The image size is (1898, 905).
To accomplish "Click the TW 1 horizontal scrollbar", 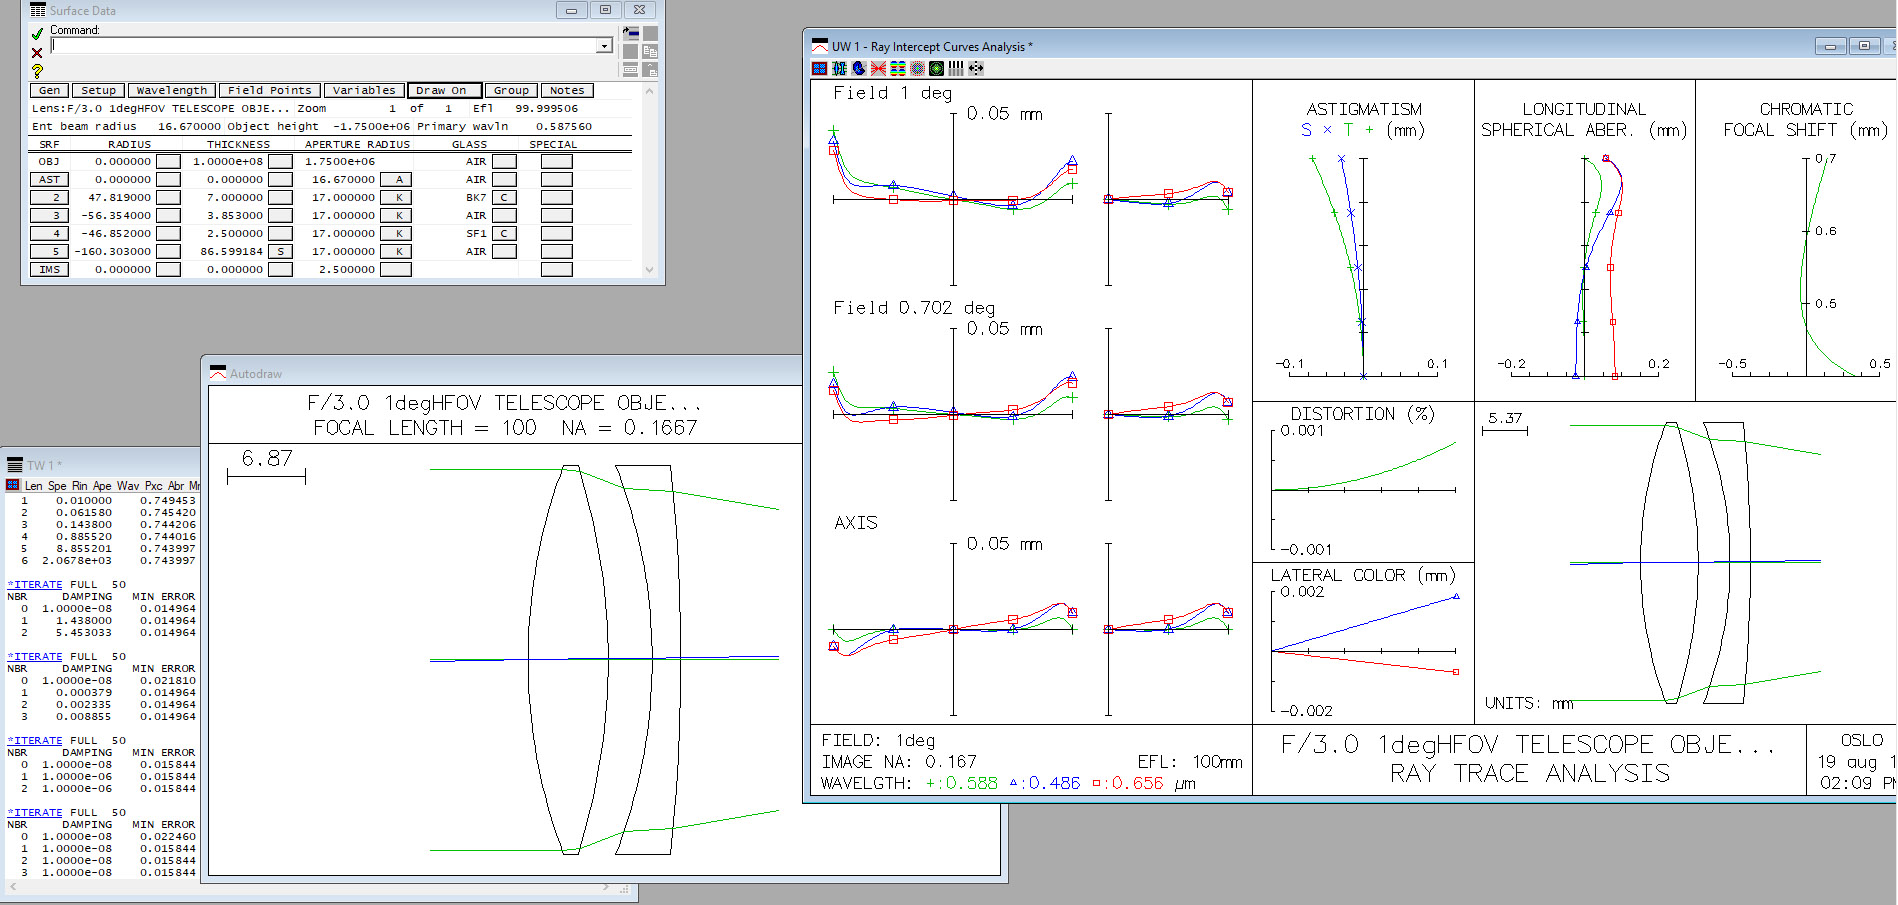I will (x=308, y=887).
